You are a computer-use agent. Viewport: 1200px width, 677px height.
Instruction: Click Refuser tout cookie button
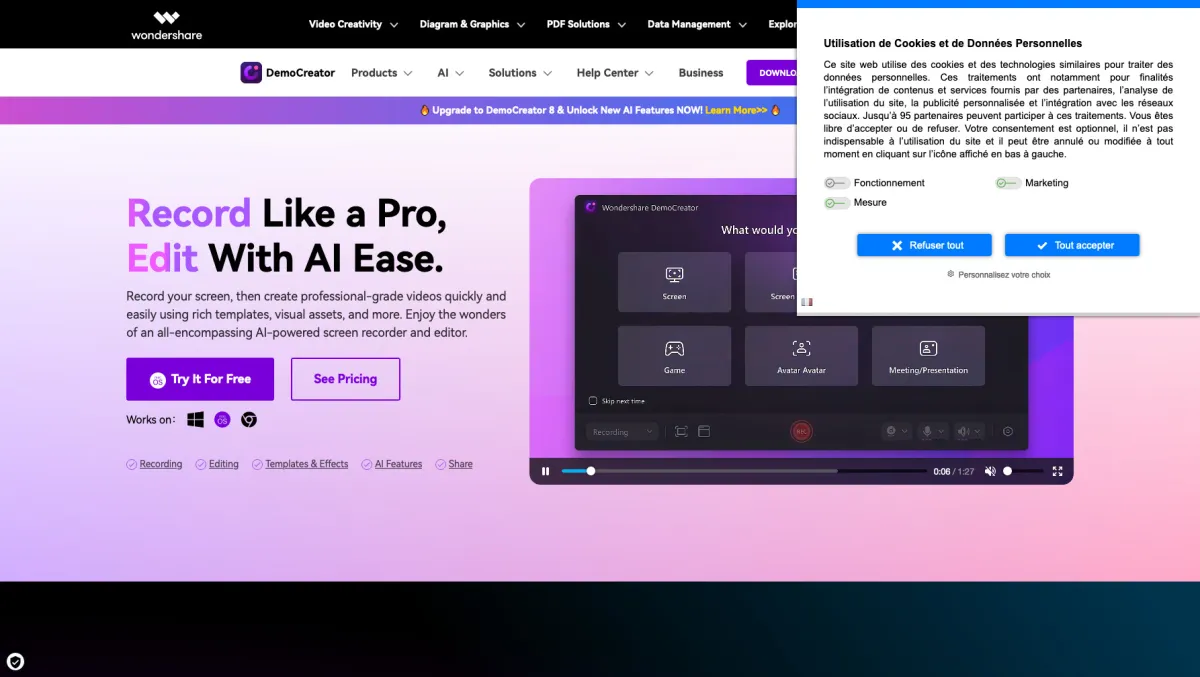(x=924, y=245)
